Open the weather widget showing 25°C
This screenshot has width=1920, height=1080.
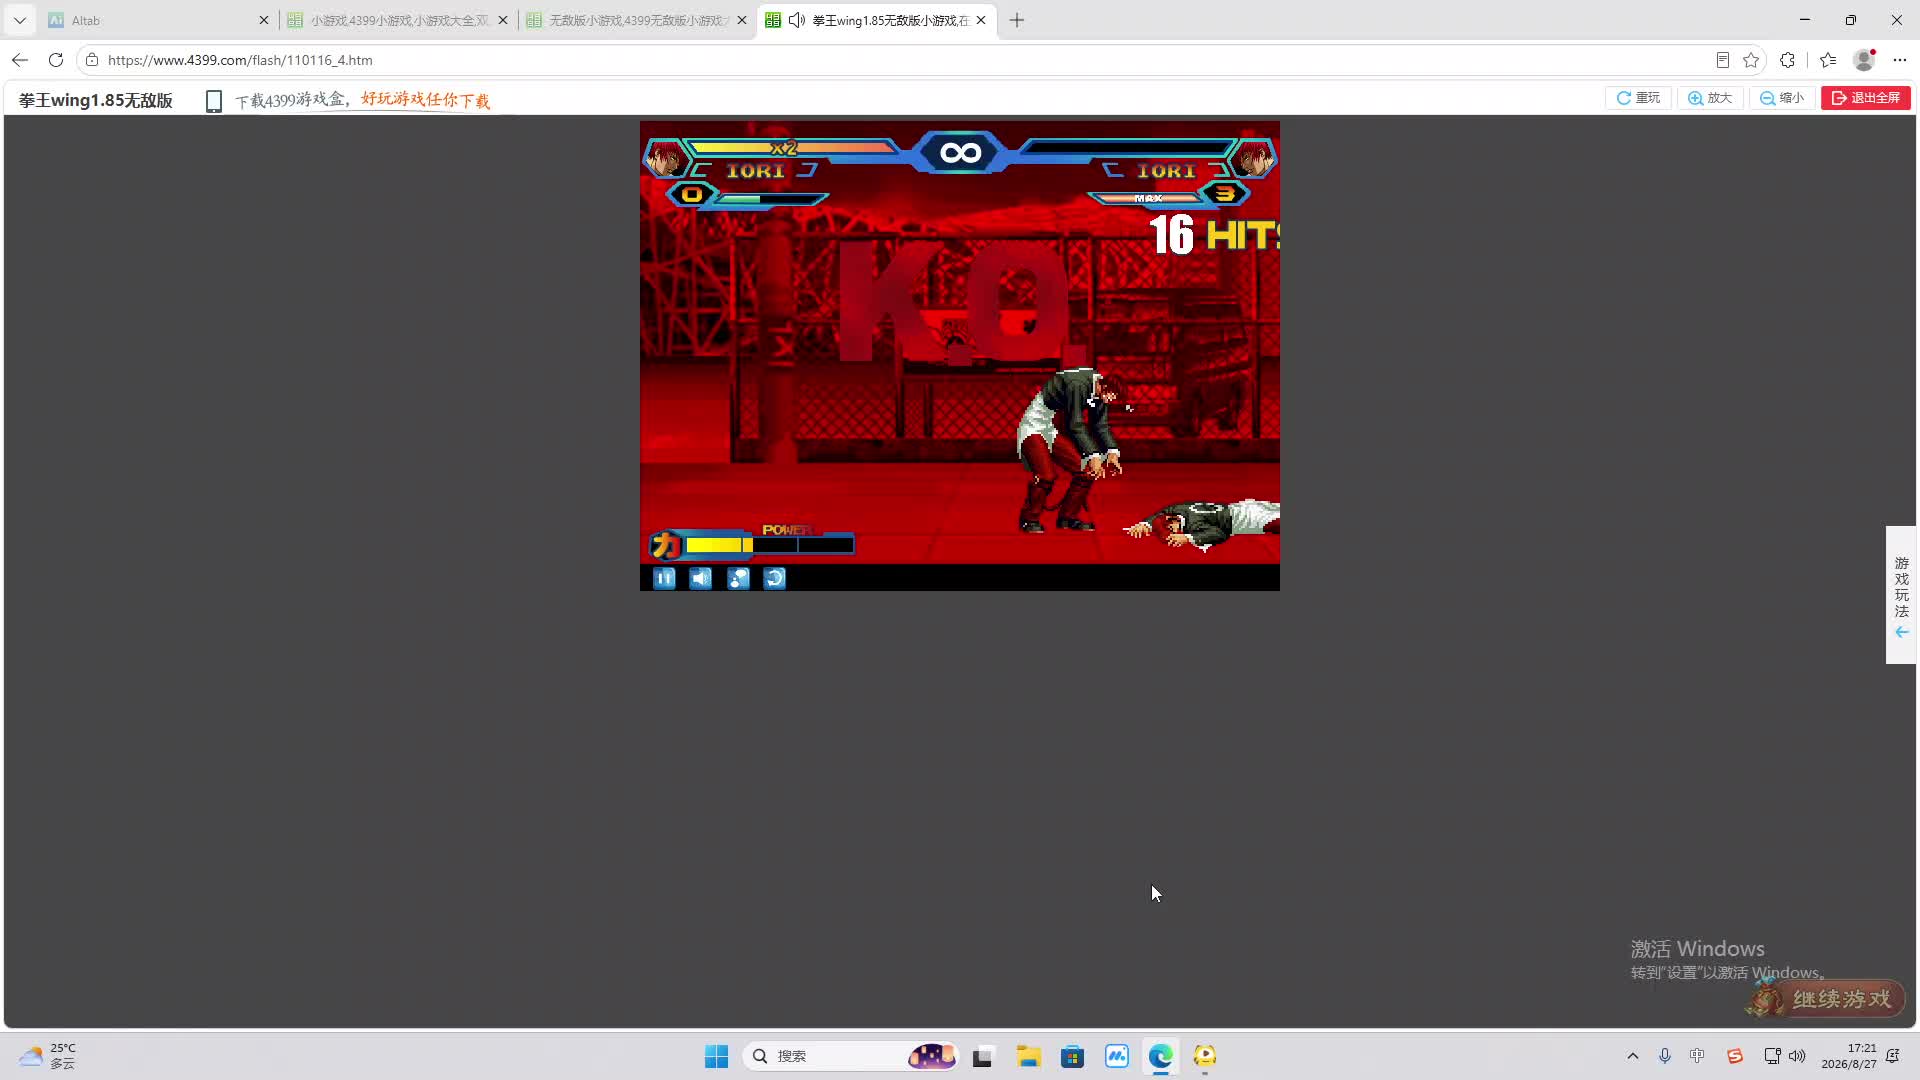(48, 1056)
